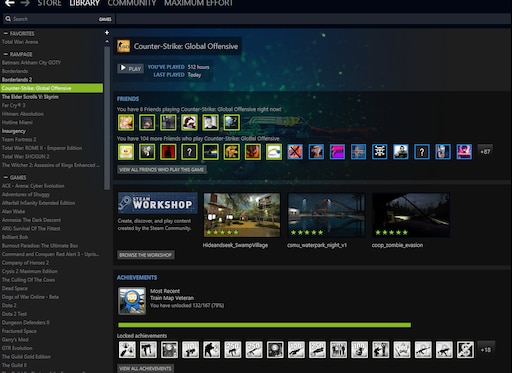
Task: Click sixth currently-playing friend avatar
Action: 232,122
